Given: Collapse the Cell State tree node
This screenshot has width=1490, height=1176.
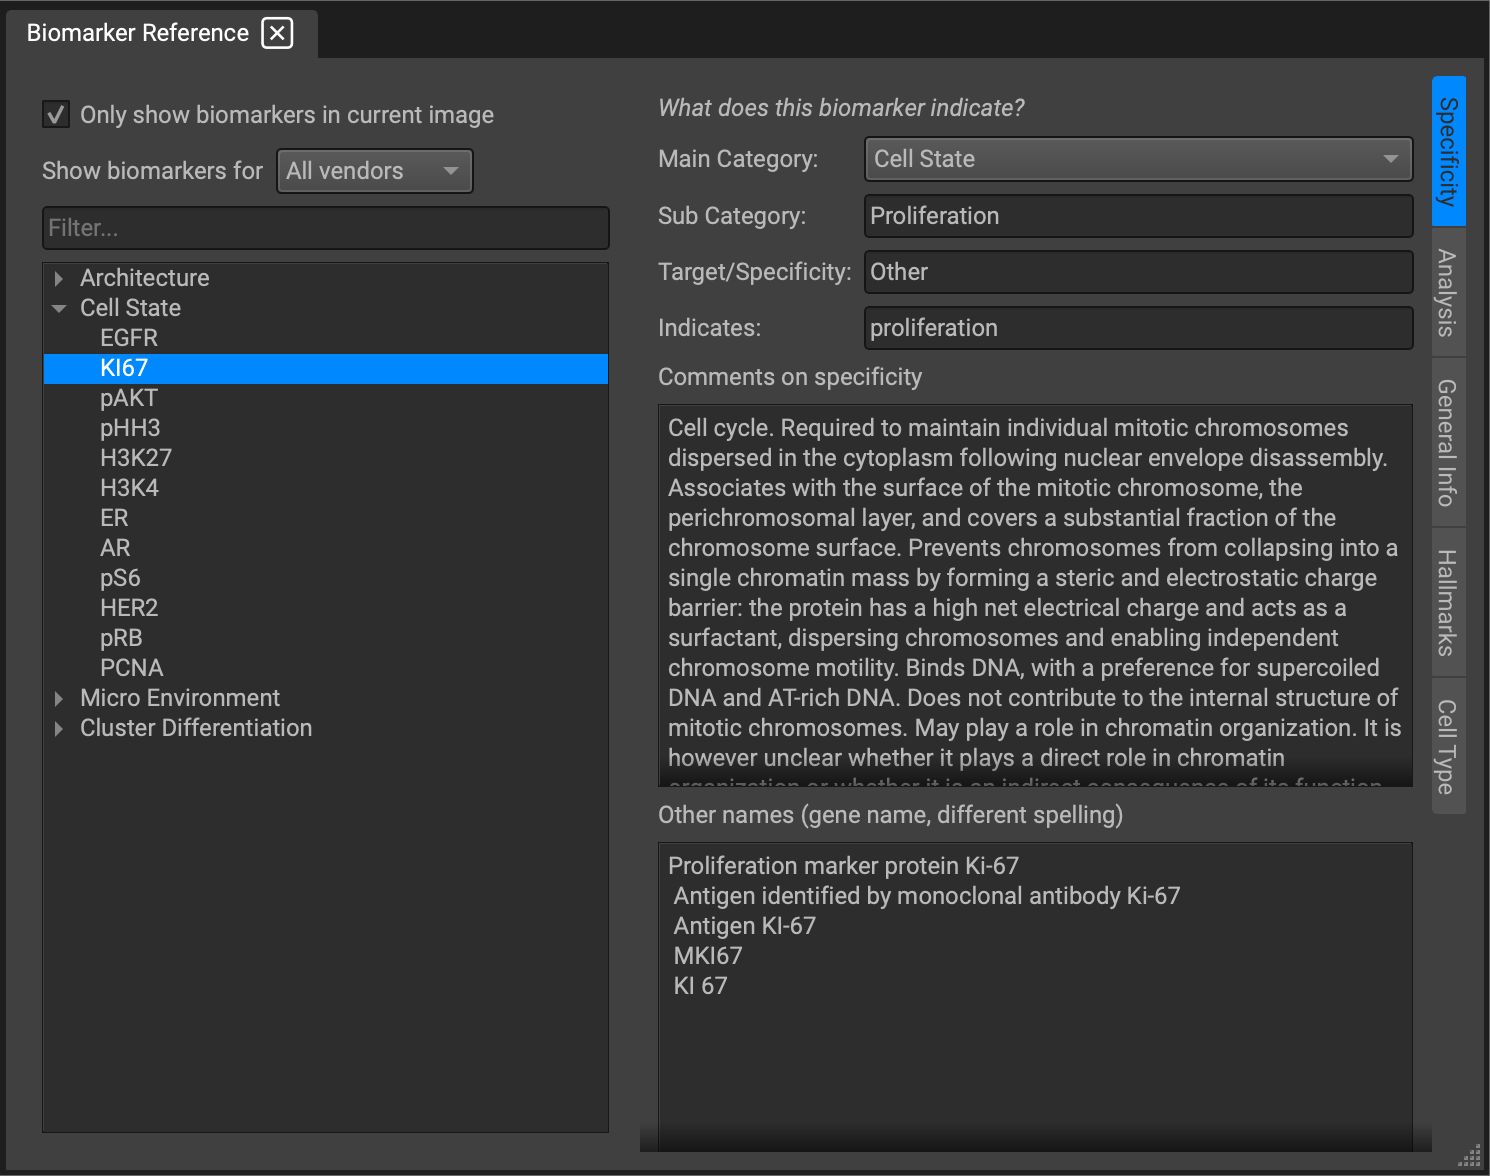Looking at the screenshot, I should [59, 308].
